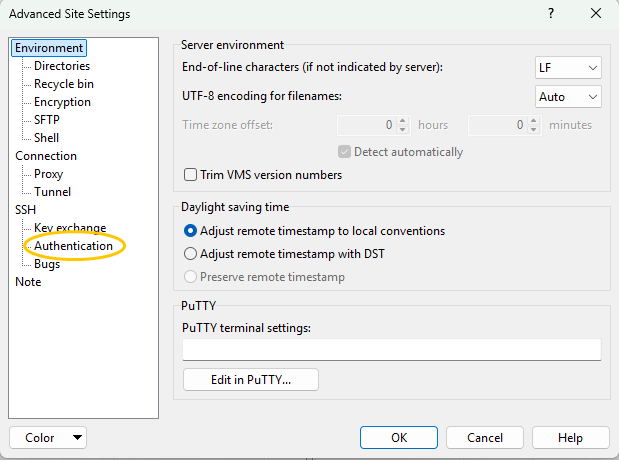The image size is (619, 460).
Task: Click the question mark help icon
Action: [x=551, y=13]
